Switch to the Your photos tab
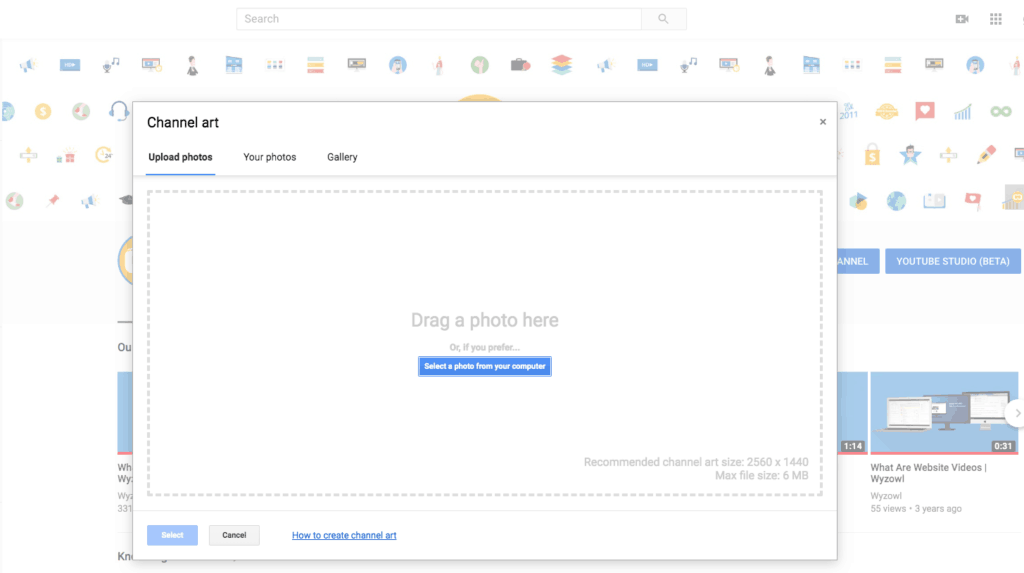Viewport: 1024px width, 573px height. pyautogui.click(x=270, y=157)
